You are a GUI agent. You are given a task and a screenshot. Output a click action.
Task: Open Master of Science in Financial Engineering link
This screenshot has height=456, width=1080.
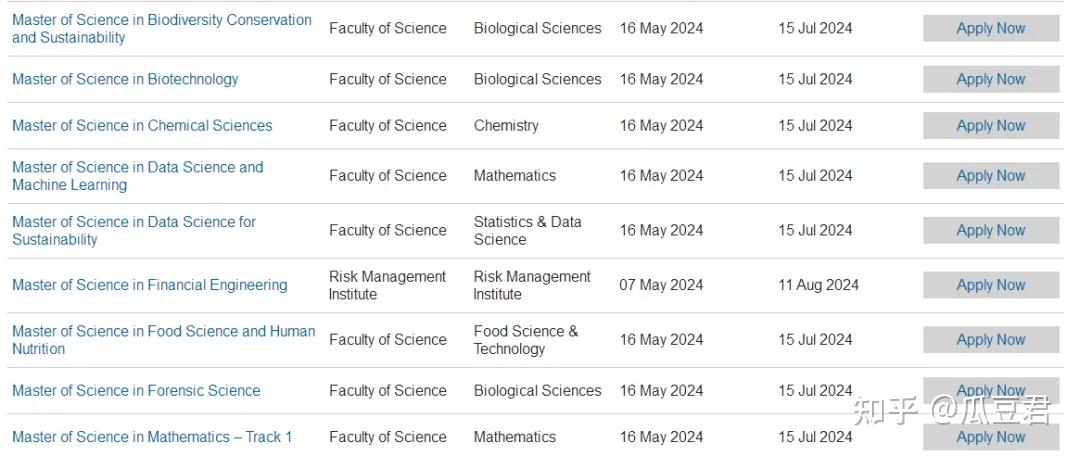pos(149,285)
